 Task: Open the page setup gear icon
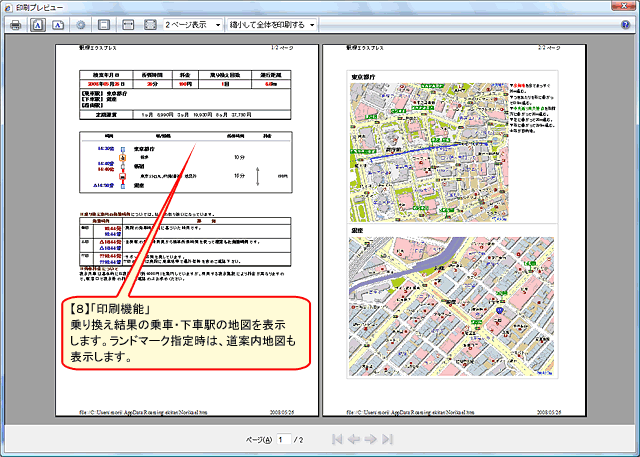81,24
